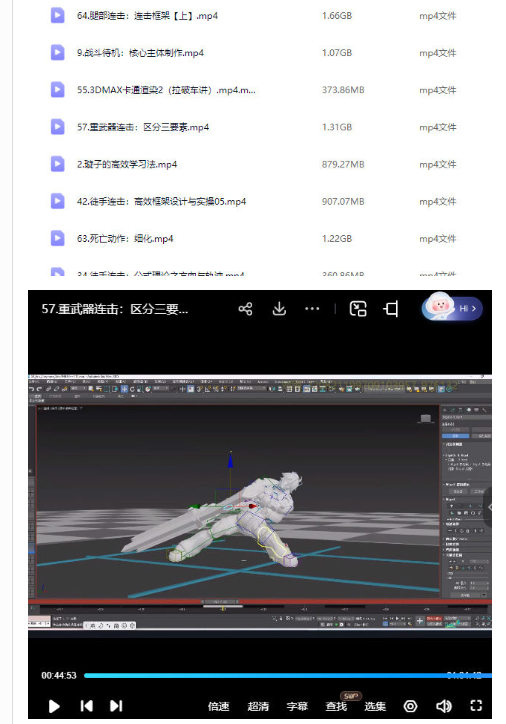Screen dimensions: 506x724
Task: Click the crop-frame icon in player header
Action: [391, 309]
